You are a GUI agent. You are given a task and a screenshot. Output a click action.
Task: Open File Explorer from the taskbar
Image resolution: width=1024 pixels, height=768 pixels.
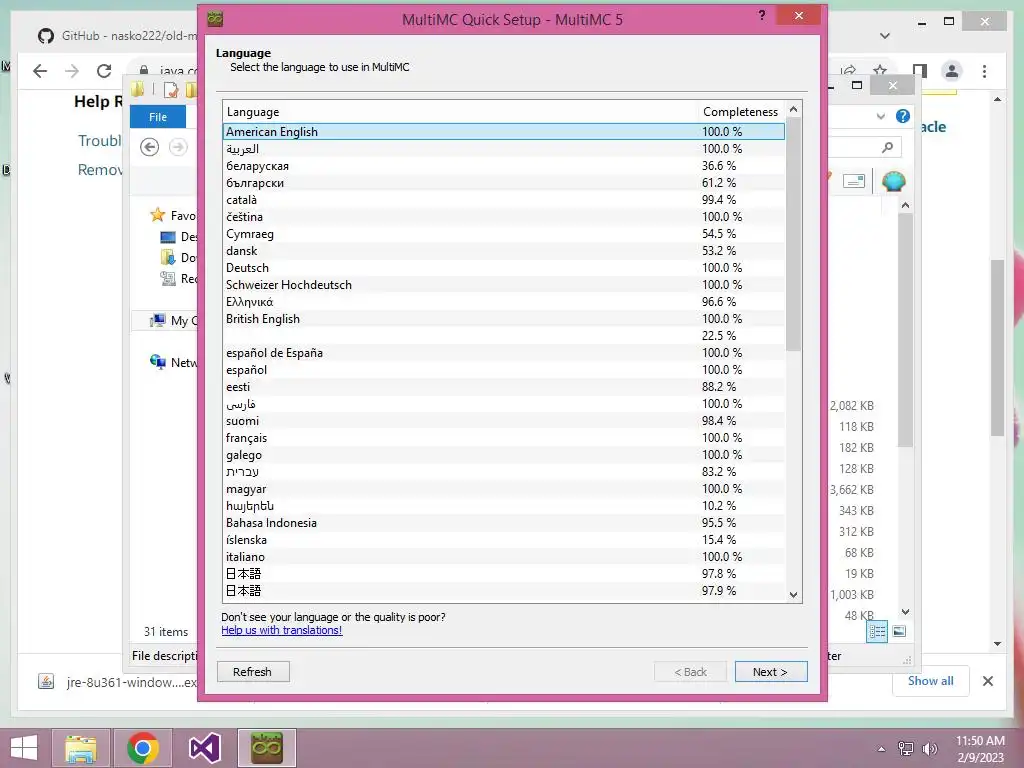pos(80,748)
